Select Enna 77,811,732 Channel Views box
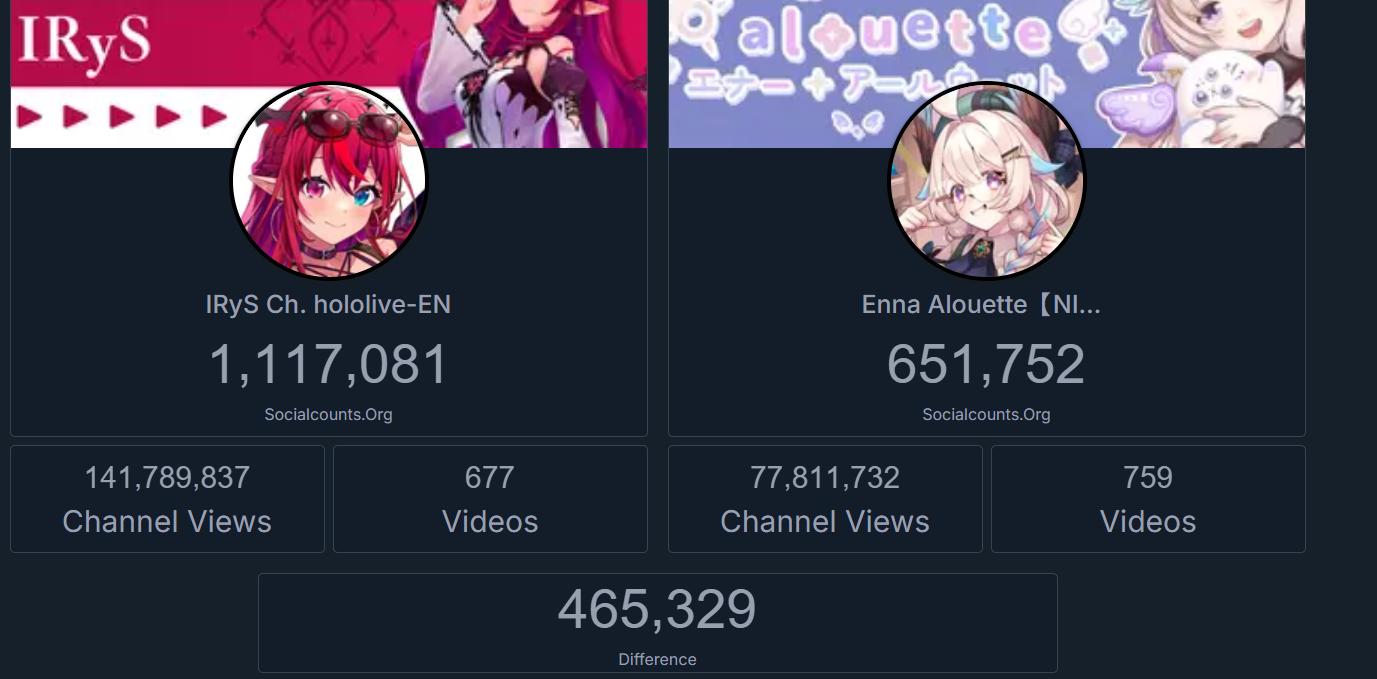Screen dimensions: 1377x679 [825, 499]
